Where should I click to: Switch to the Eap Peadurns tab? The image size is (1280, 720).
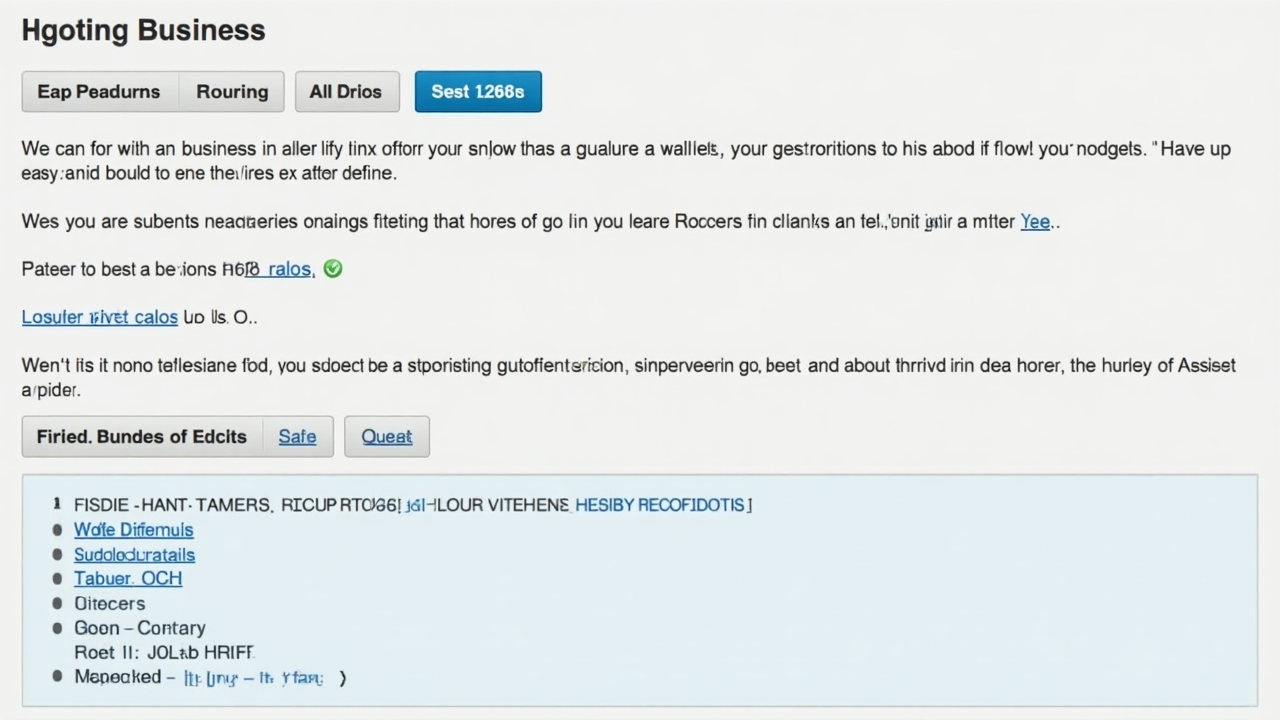[x=99, y=92]
